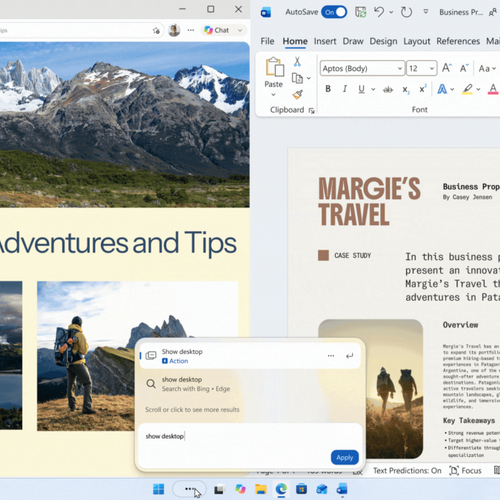This screenshot has width=500, height=500.
Task: Click the text highlight color pen icon
Action: pos(467,89)
